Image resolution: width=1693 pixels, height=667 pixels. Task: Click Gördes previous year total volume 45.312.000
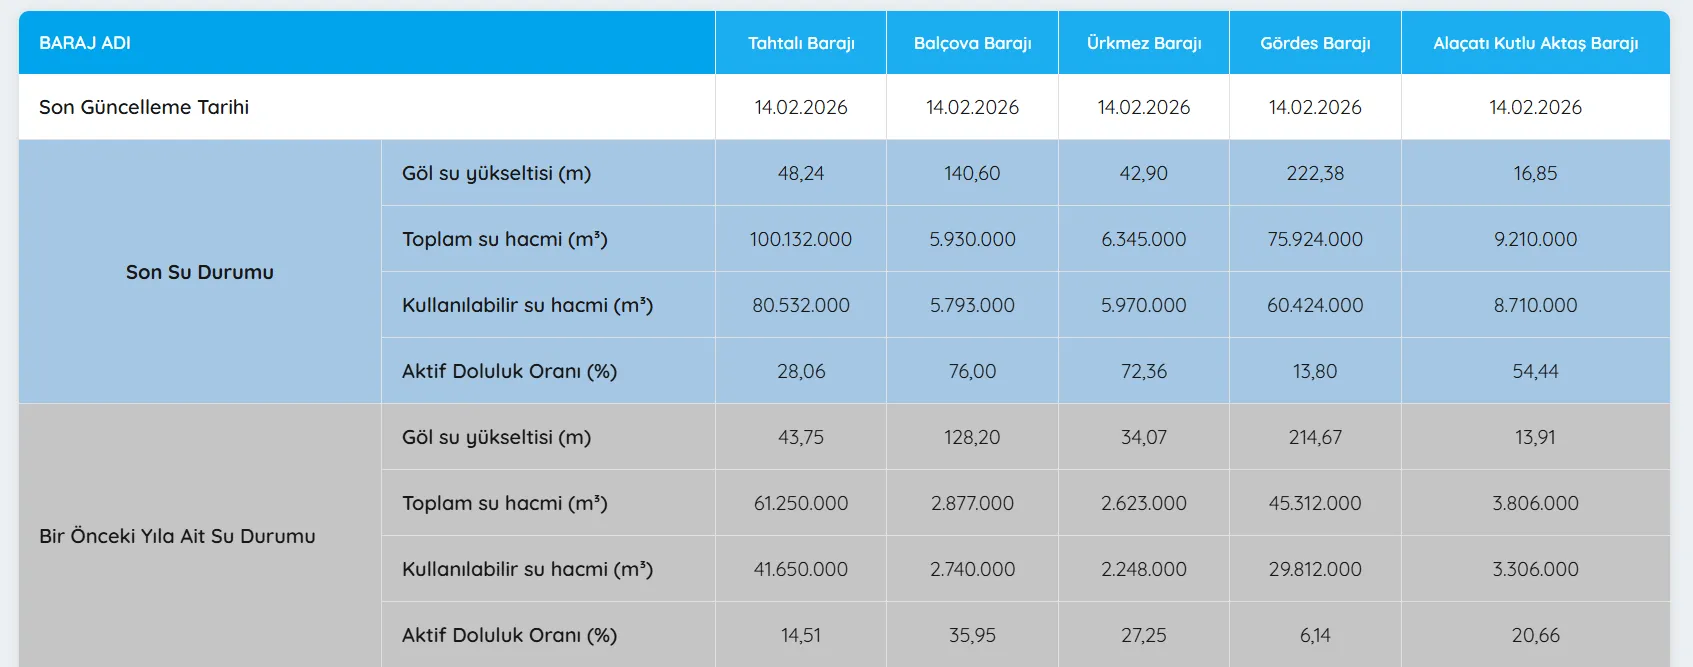click(1315, 503)
